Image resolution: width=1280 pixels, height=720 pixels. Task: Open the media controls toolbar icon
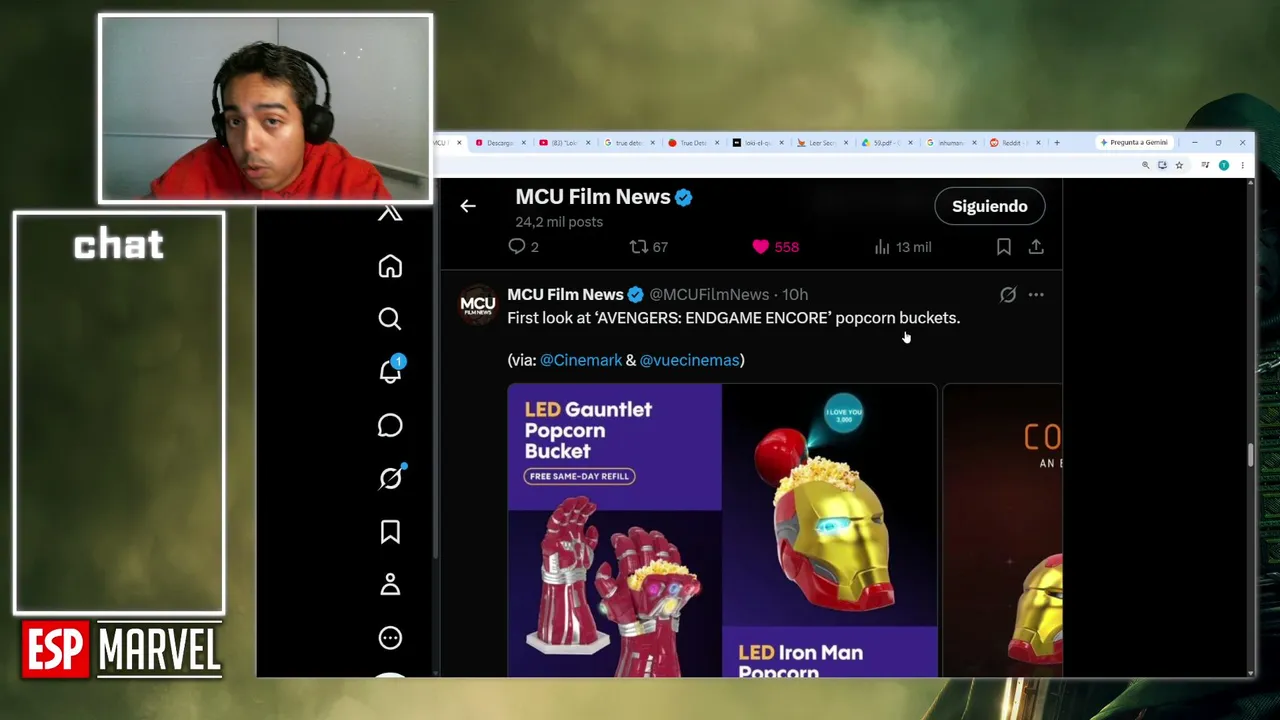click(1206, 165)
